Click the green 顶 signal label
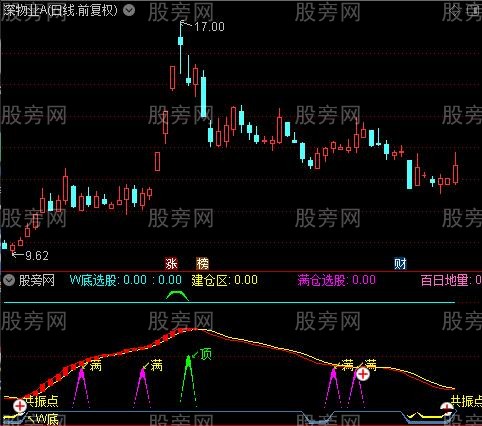Image resolution: width=482 pixels, height=426 pixels. [x=206, y=354]
